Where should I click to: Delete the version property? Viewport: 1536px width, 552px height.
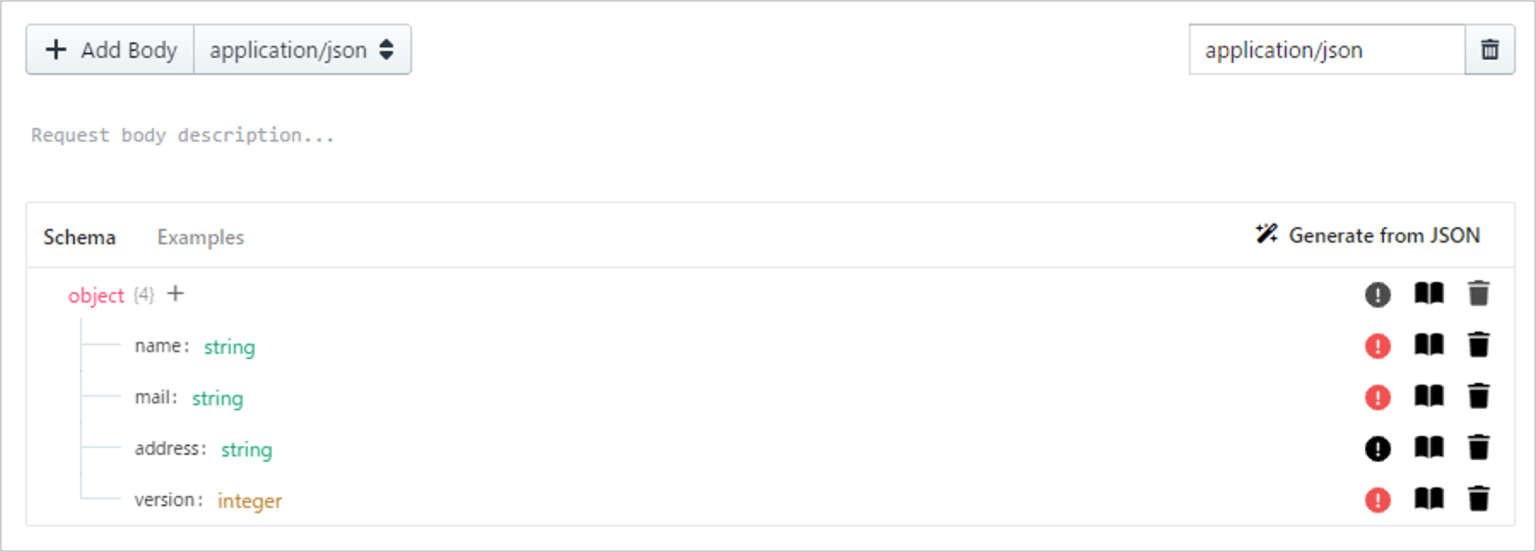pyautogui.click(x=1479, y=499)
